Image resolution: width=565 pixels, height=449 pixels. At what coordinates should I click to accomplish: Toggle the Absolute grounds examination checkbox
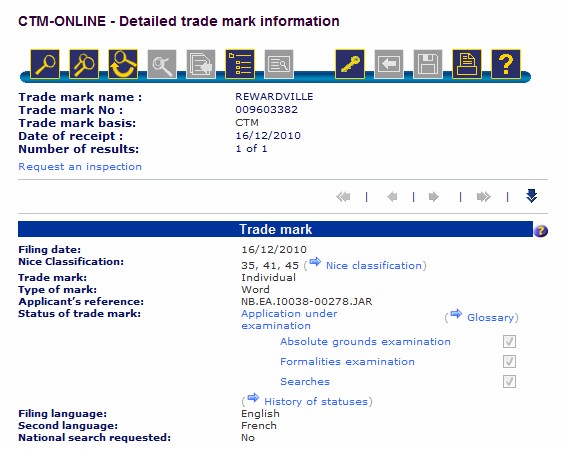pyautogui.click(x=509, y=341)
